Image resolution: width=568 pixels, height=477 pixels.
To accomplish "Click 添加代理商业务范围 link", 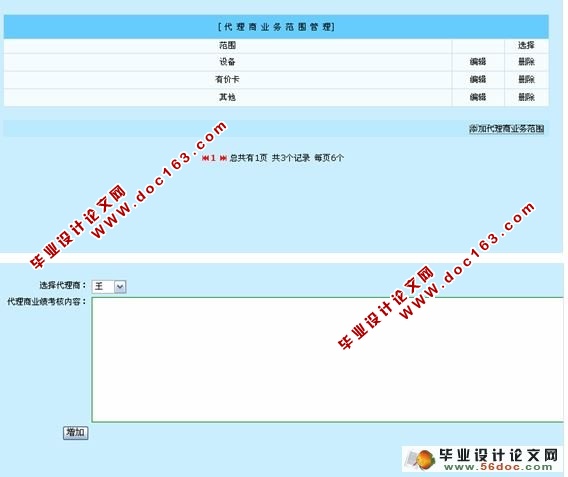I will tap(506, 129).
